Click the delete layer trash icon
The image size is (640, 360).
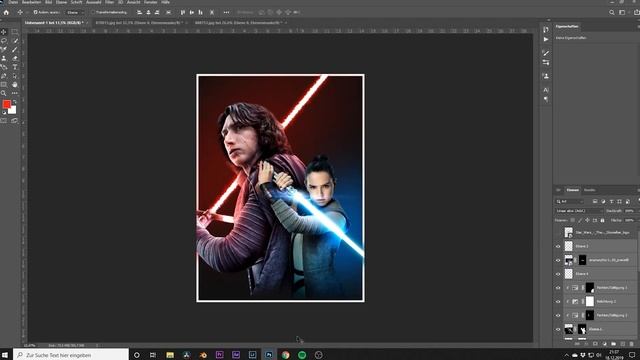pyautogui.click(x=632, y=344)
